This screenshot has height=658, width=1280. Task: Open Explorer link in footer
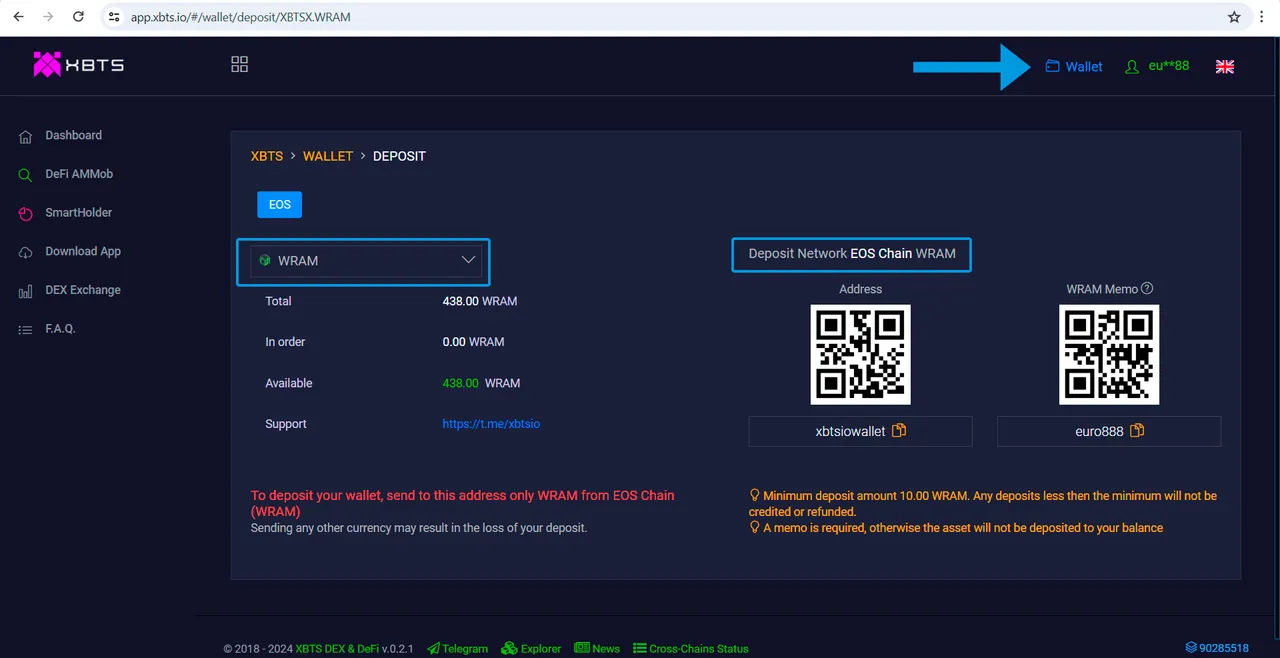coord(532,648)
